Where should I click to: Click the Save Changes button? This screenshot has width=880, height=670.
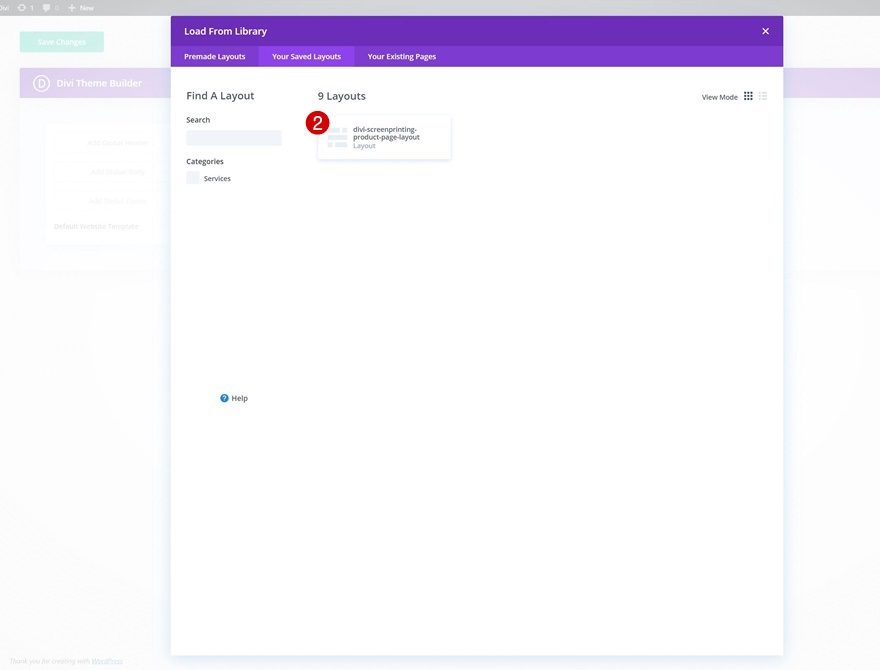point(61,40)
